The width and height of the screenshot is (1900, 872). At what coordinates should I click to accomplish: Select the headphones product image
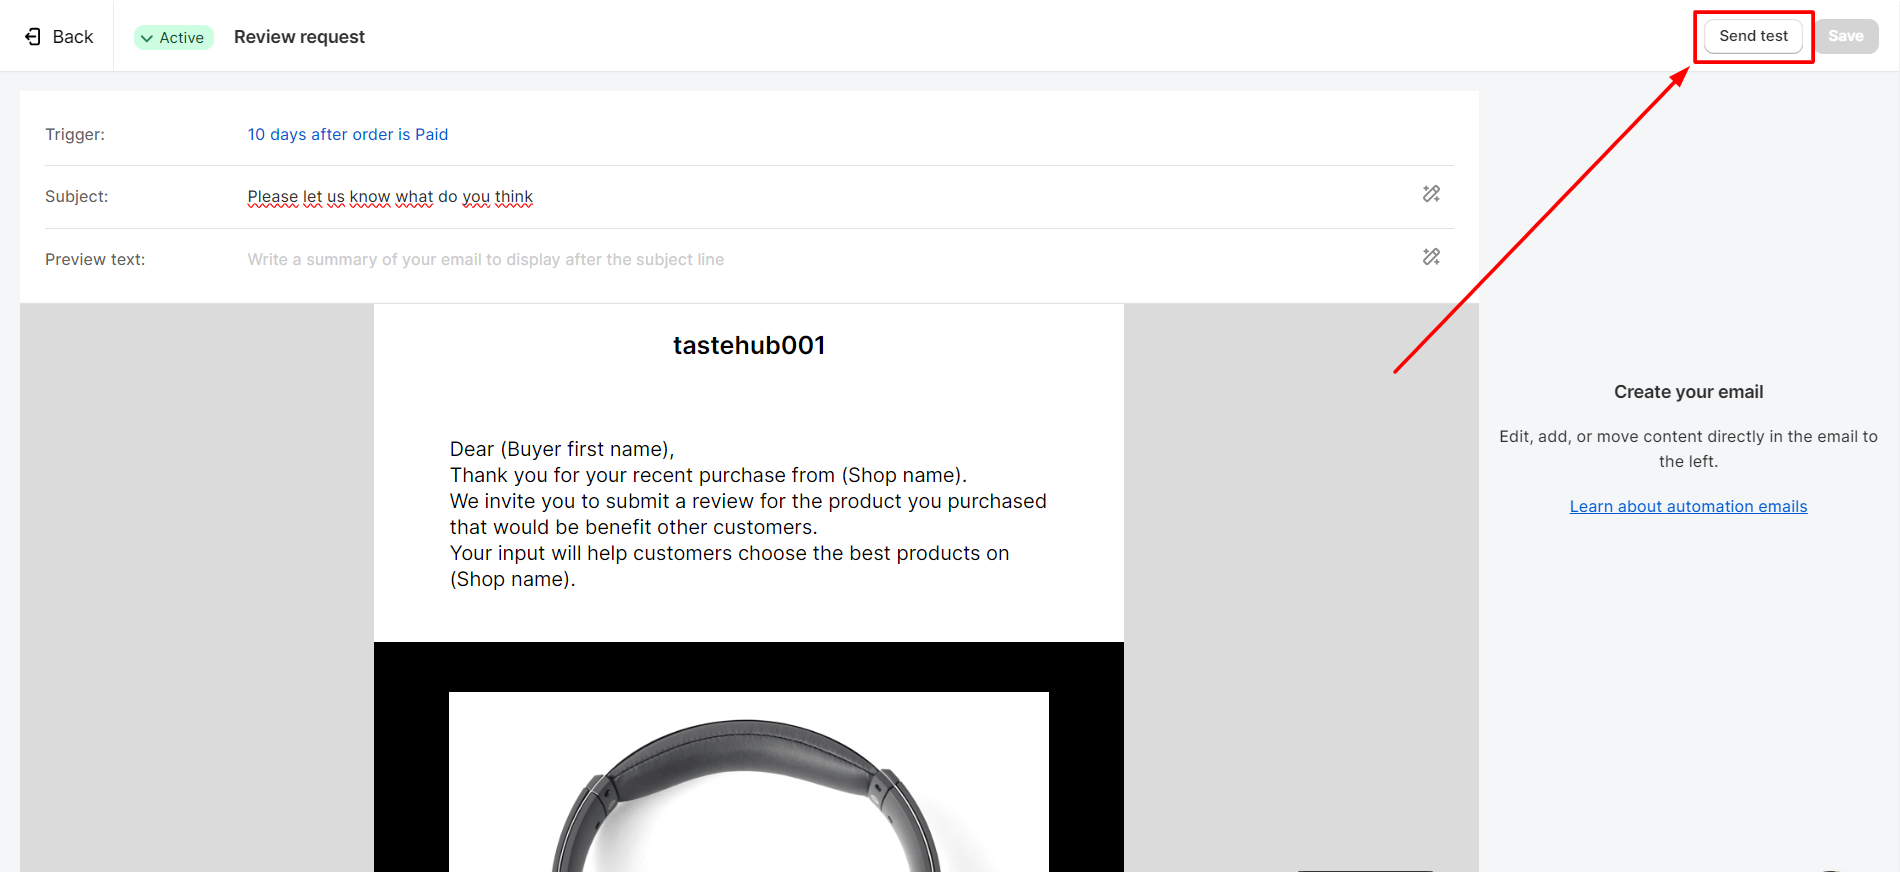(x=749, y=782)
